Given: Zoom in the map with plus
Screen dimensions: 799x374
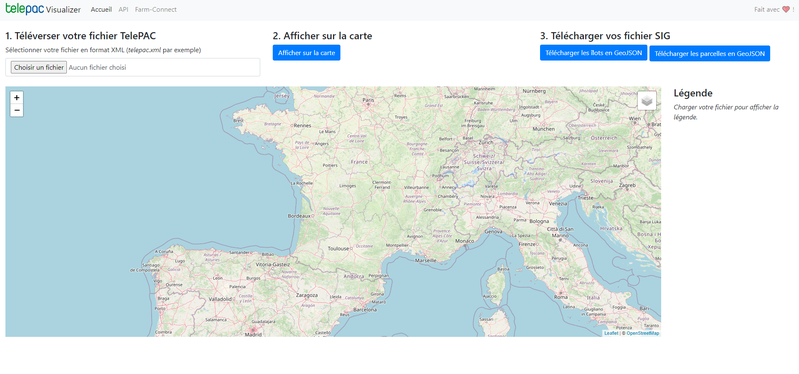Looking at the screenshot, I should click(17, 97).
